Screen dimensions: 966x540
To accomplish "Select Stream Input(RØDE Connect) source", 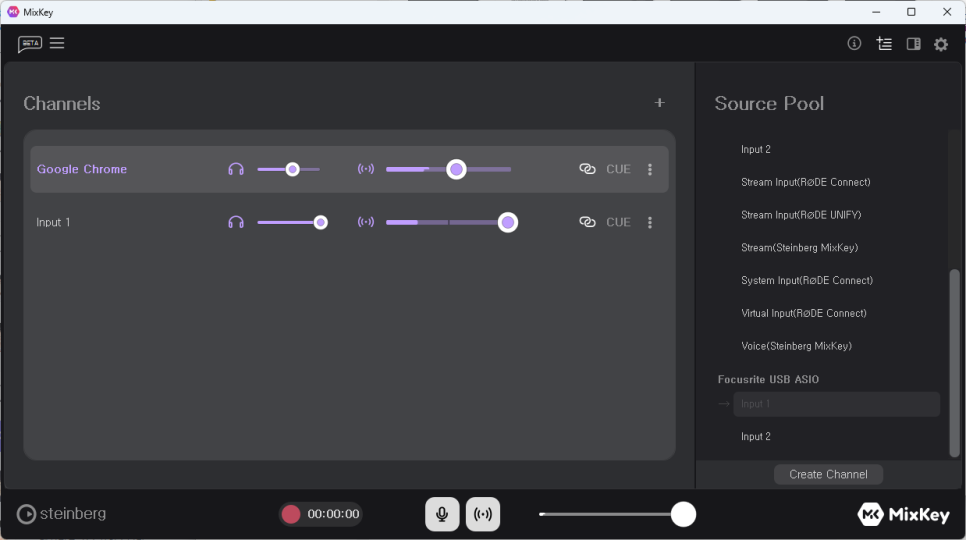I will coord(805,182).
